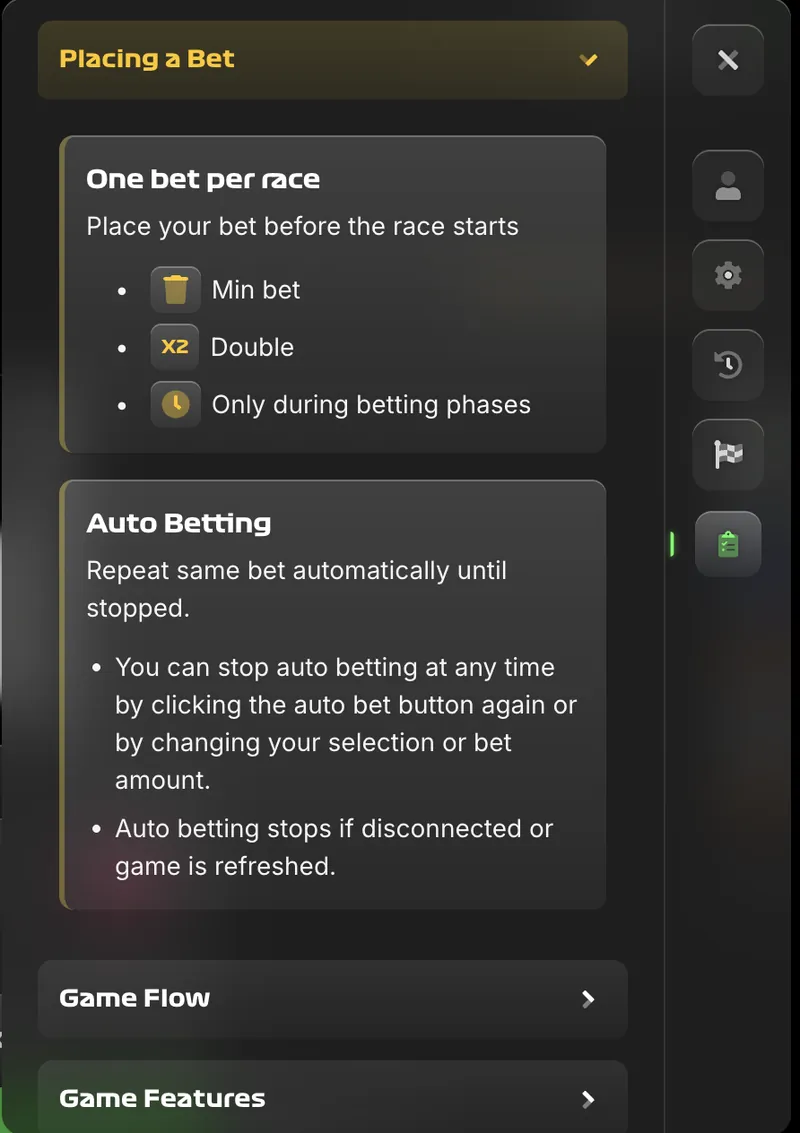This screenshot has height=1133, width=800.
Task: Select the x2 Double bet icon
Action: pyautogui.click(x=175, y=347)
